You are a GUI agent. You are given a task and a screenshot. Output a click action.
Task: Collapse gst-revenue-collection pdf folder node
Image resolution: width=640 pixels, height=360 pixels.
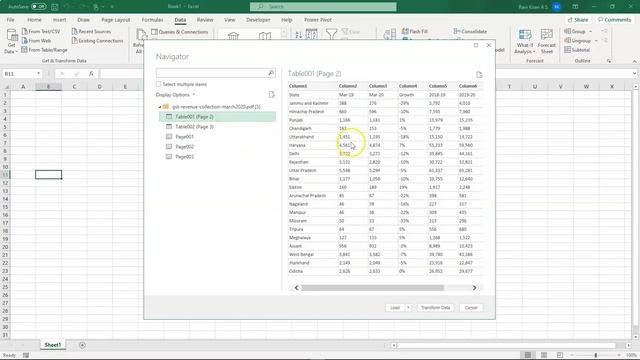coord(160,107)
